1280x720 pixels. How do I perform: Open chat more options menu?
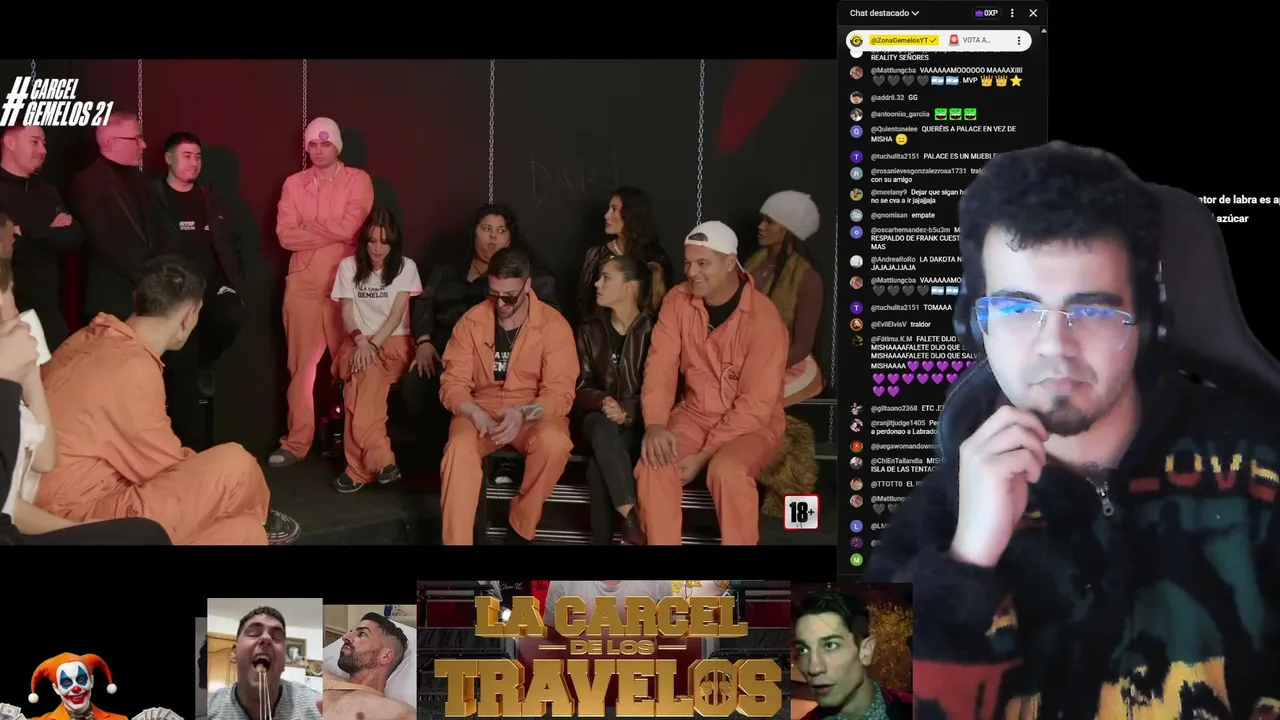(x=1012, y=13)
